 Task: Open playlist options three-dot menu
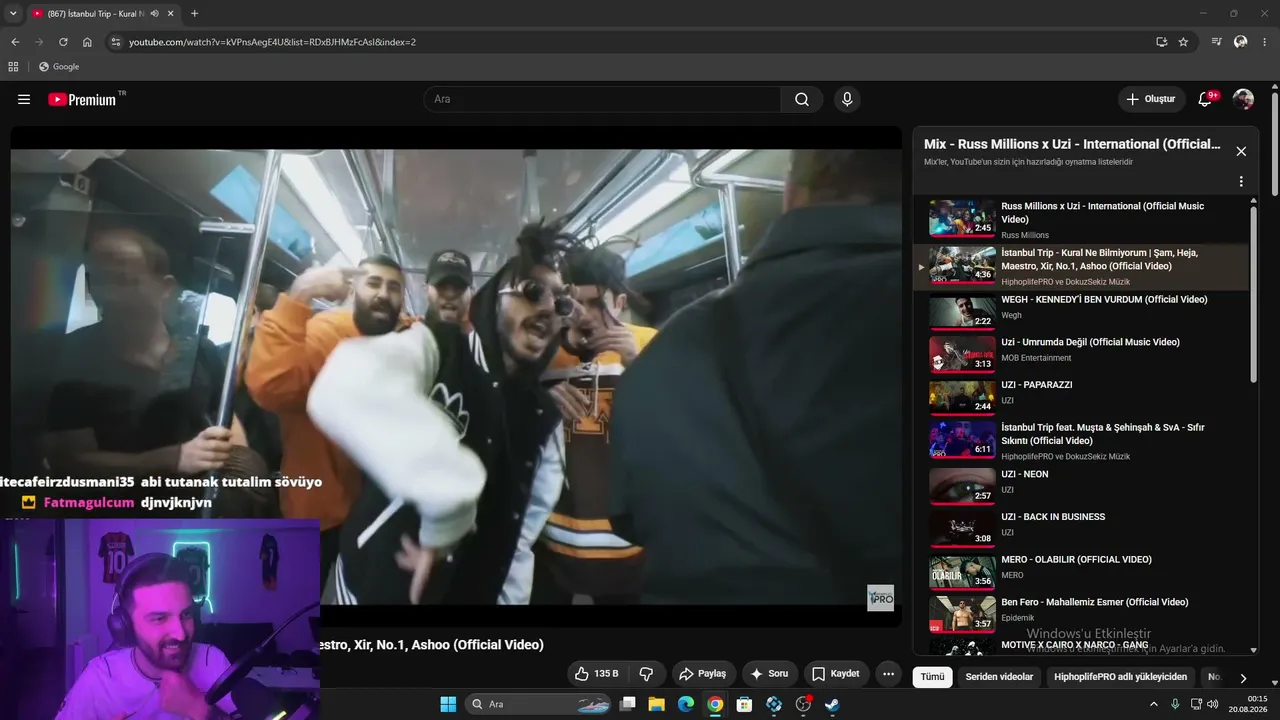coord(1241,182)
